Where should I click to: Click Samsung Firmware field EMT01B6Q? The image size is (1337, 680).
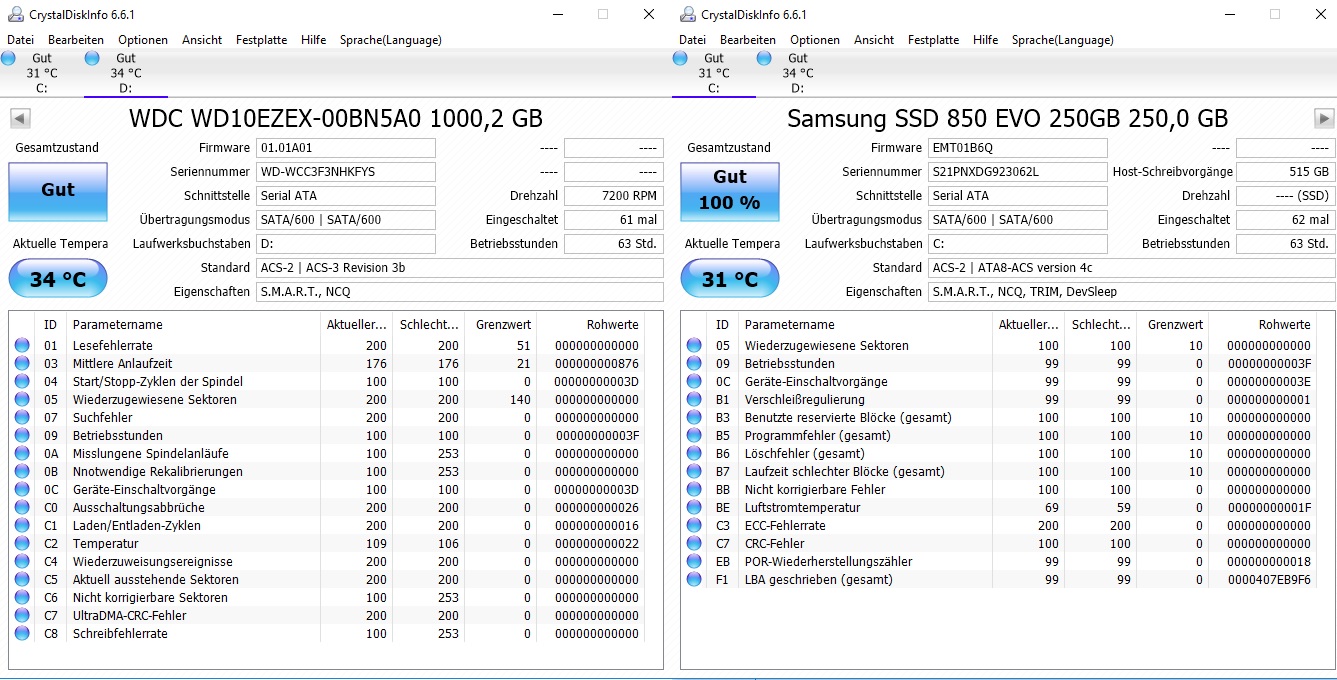click(1018, 148)
